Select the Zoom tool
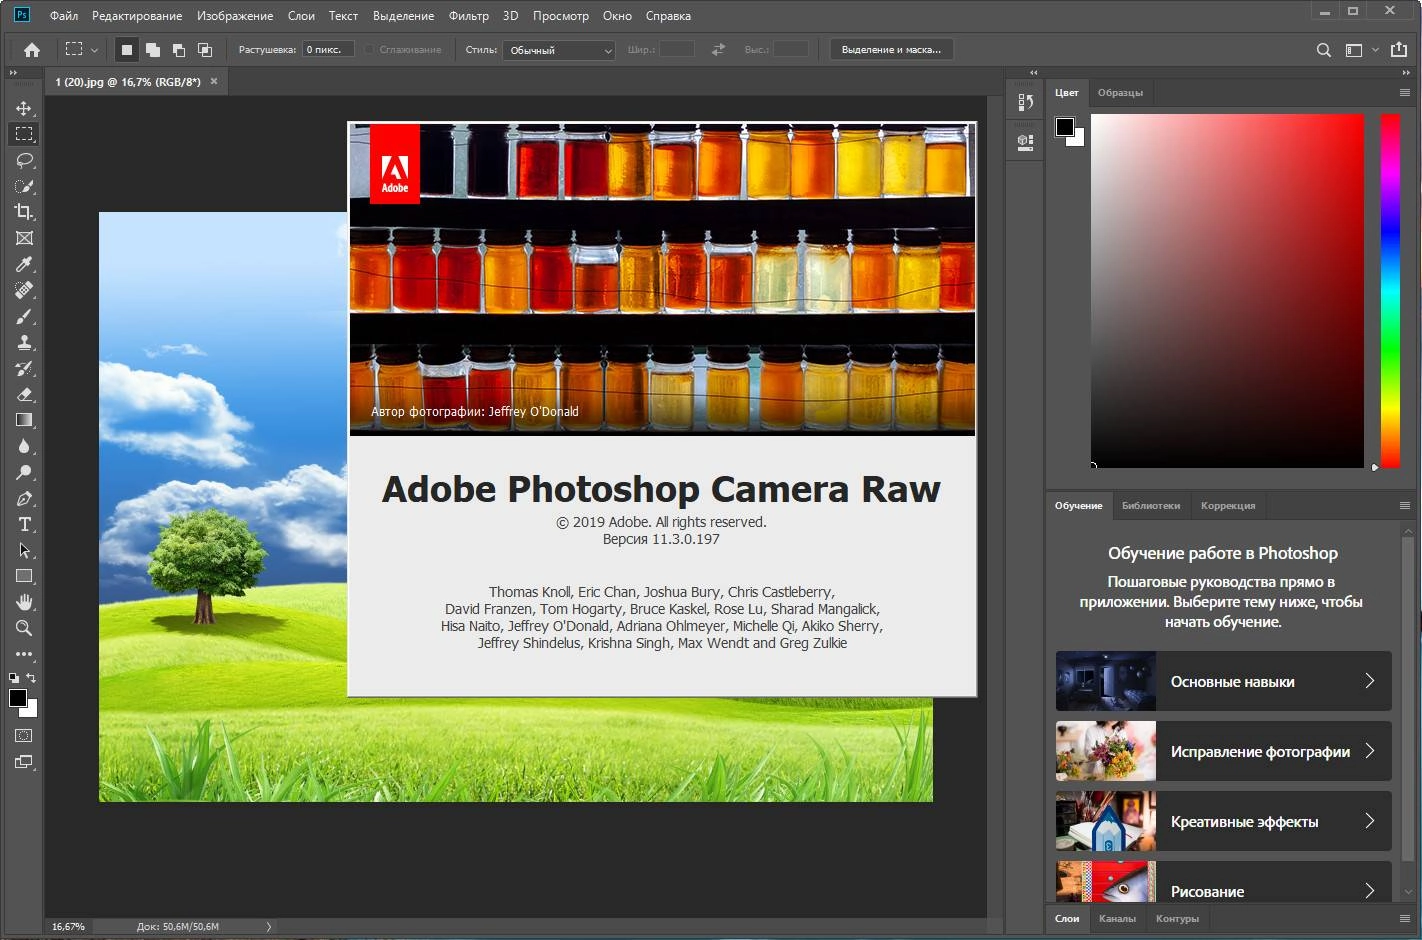The width and height of the screenshot is (1422, 940). coord(24,628)
